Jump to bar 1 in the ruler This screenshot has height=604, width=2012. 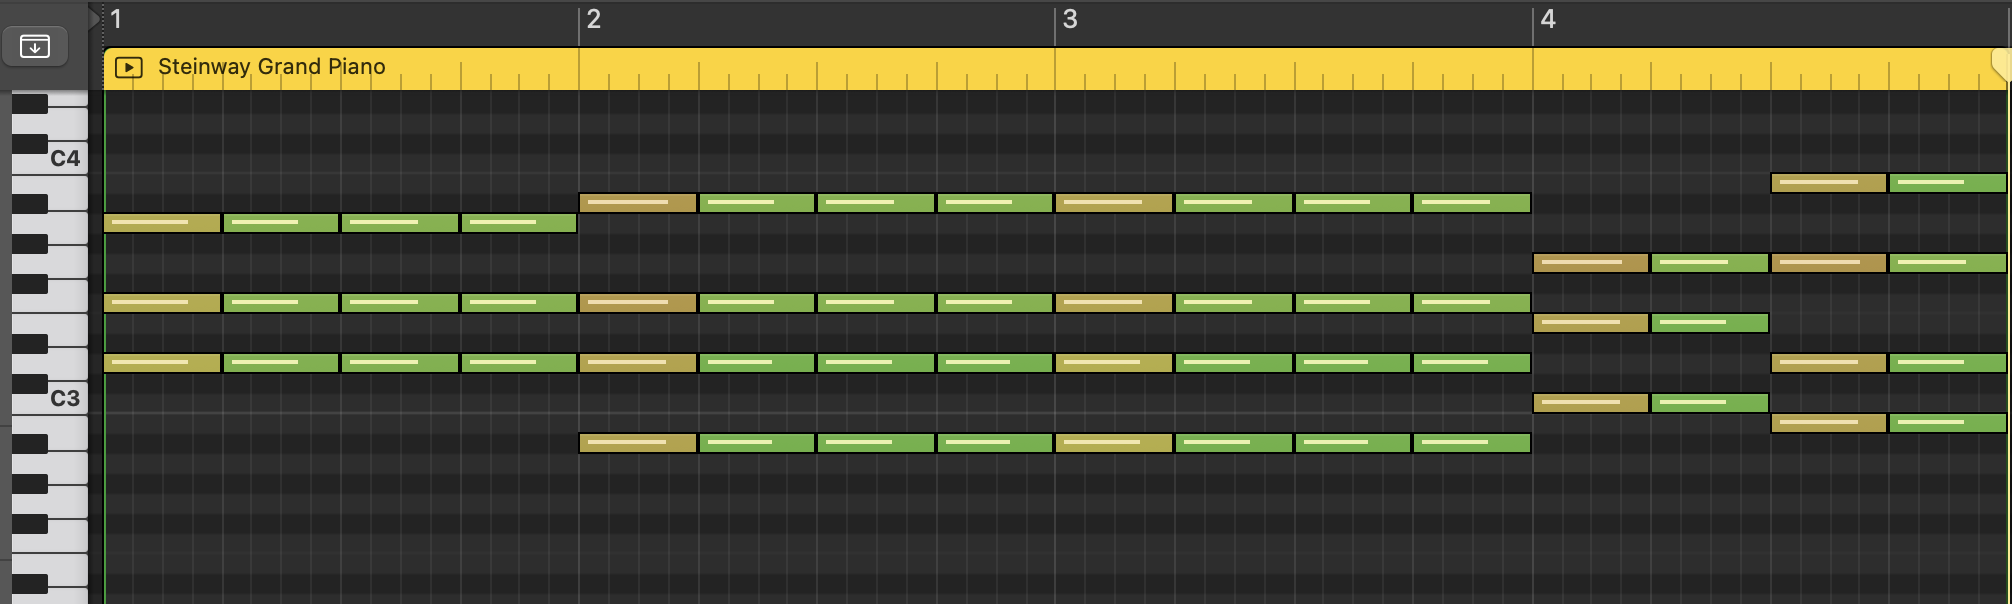pos(116,19)
